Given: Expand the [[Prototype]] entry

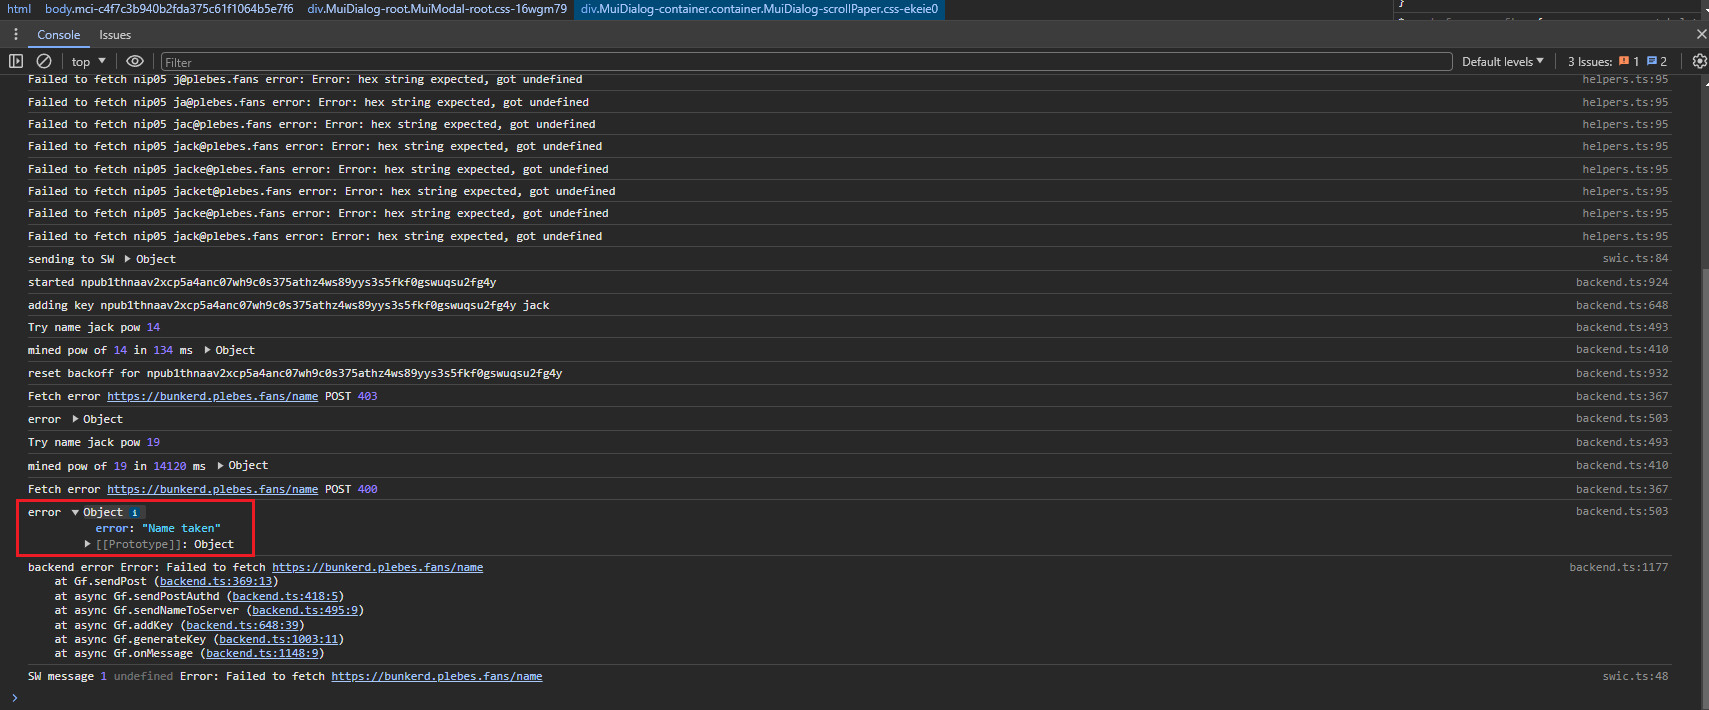Looking at the screenshot, I should pyautogui.click(x=88, y=544).
